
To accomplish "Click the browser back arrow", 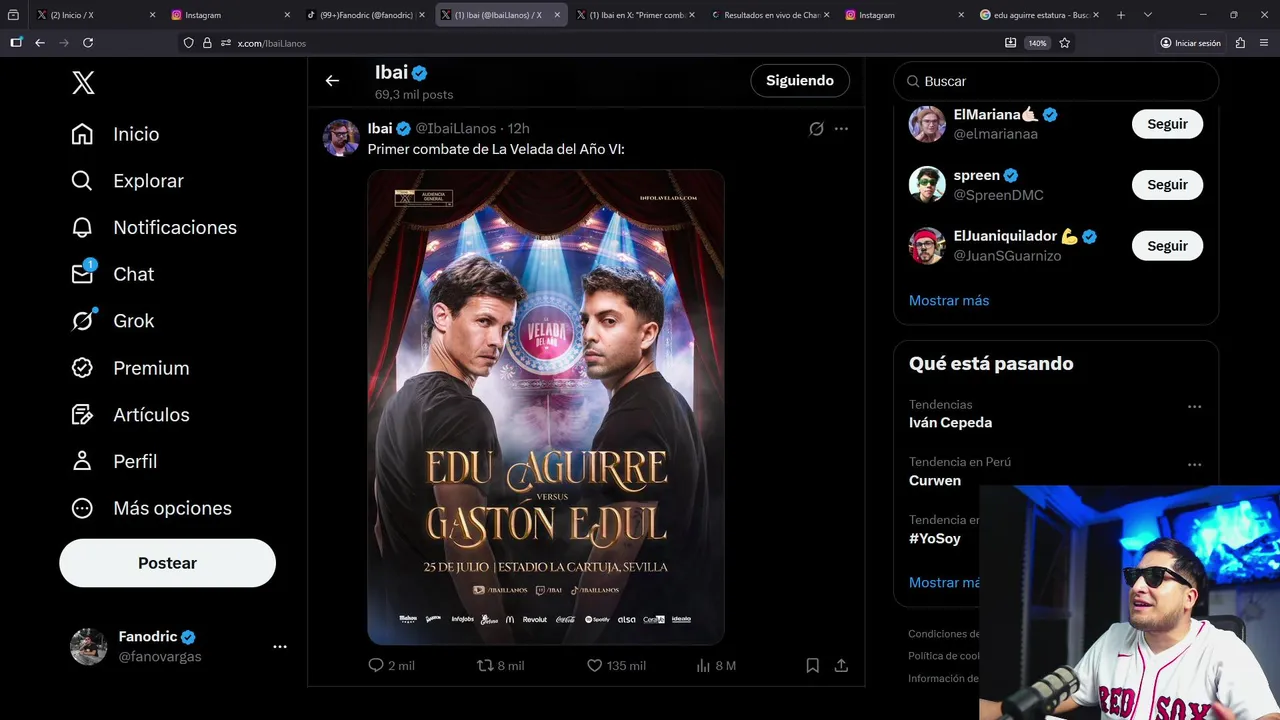I will 40,43.
